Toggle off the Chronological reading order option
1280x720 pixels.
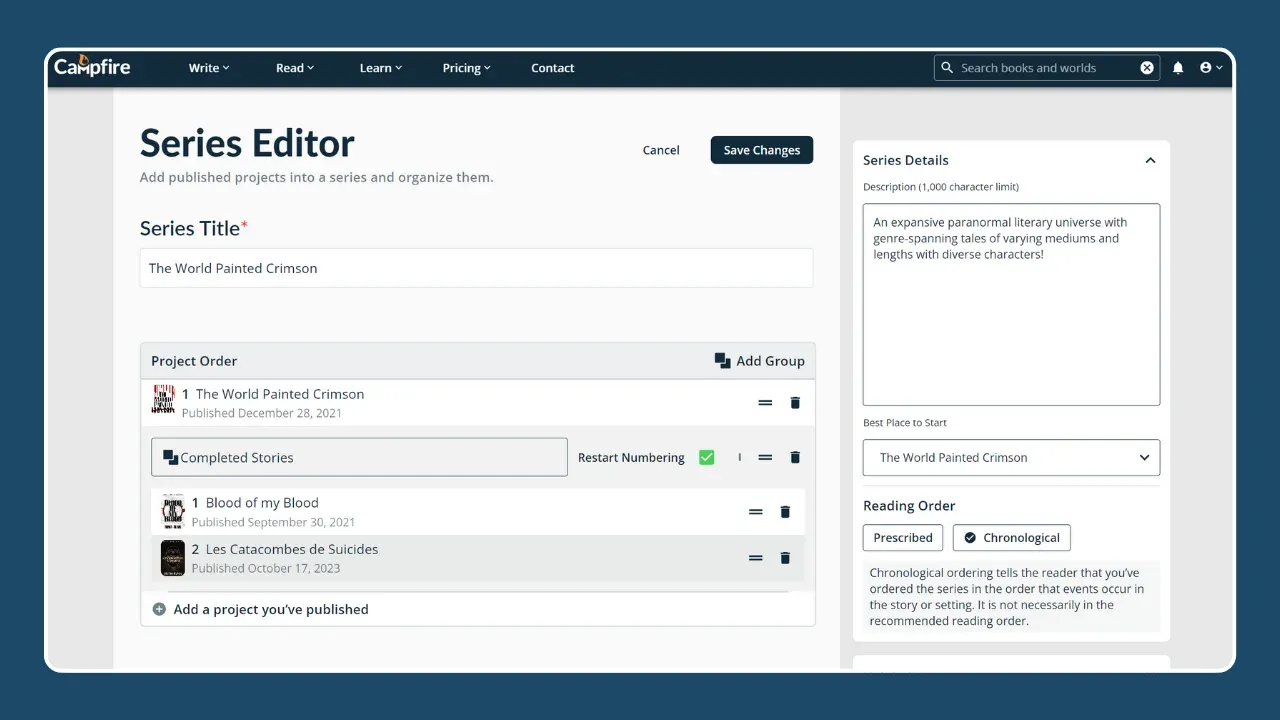[x=1011, y=537]
